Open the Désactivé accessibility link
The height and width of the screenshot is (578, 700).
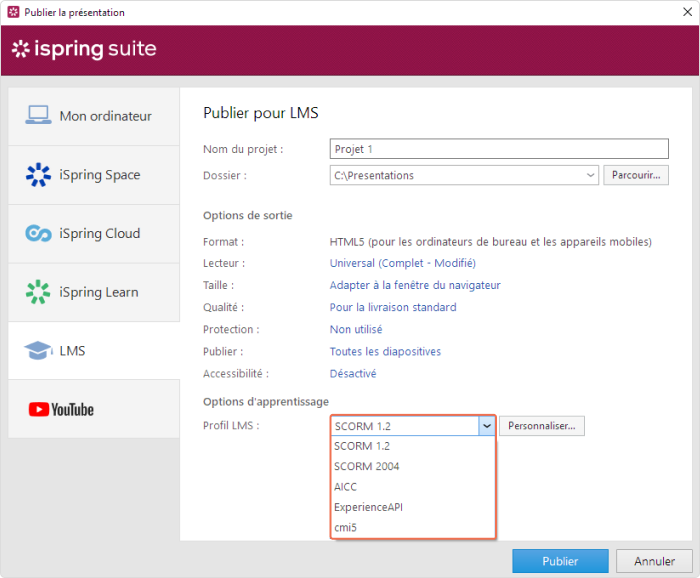353,373
